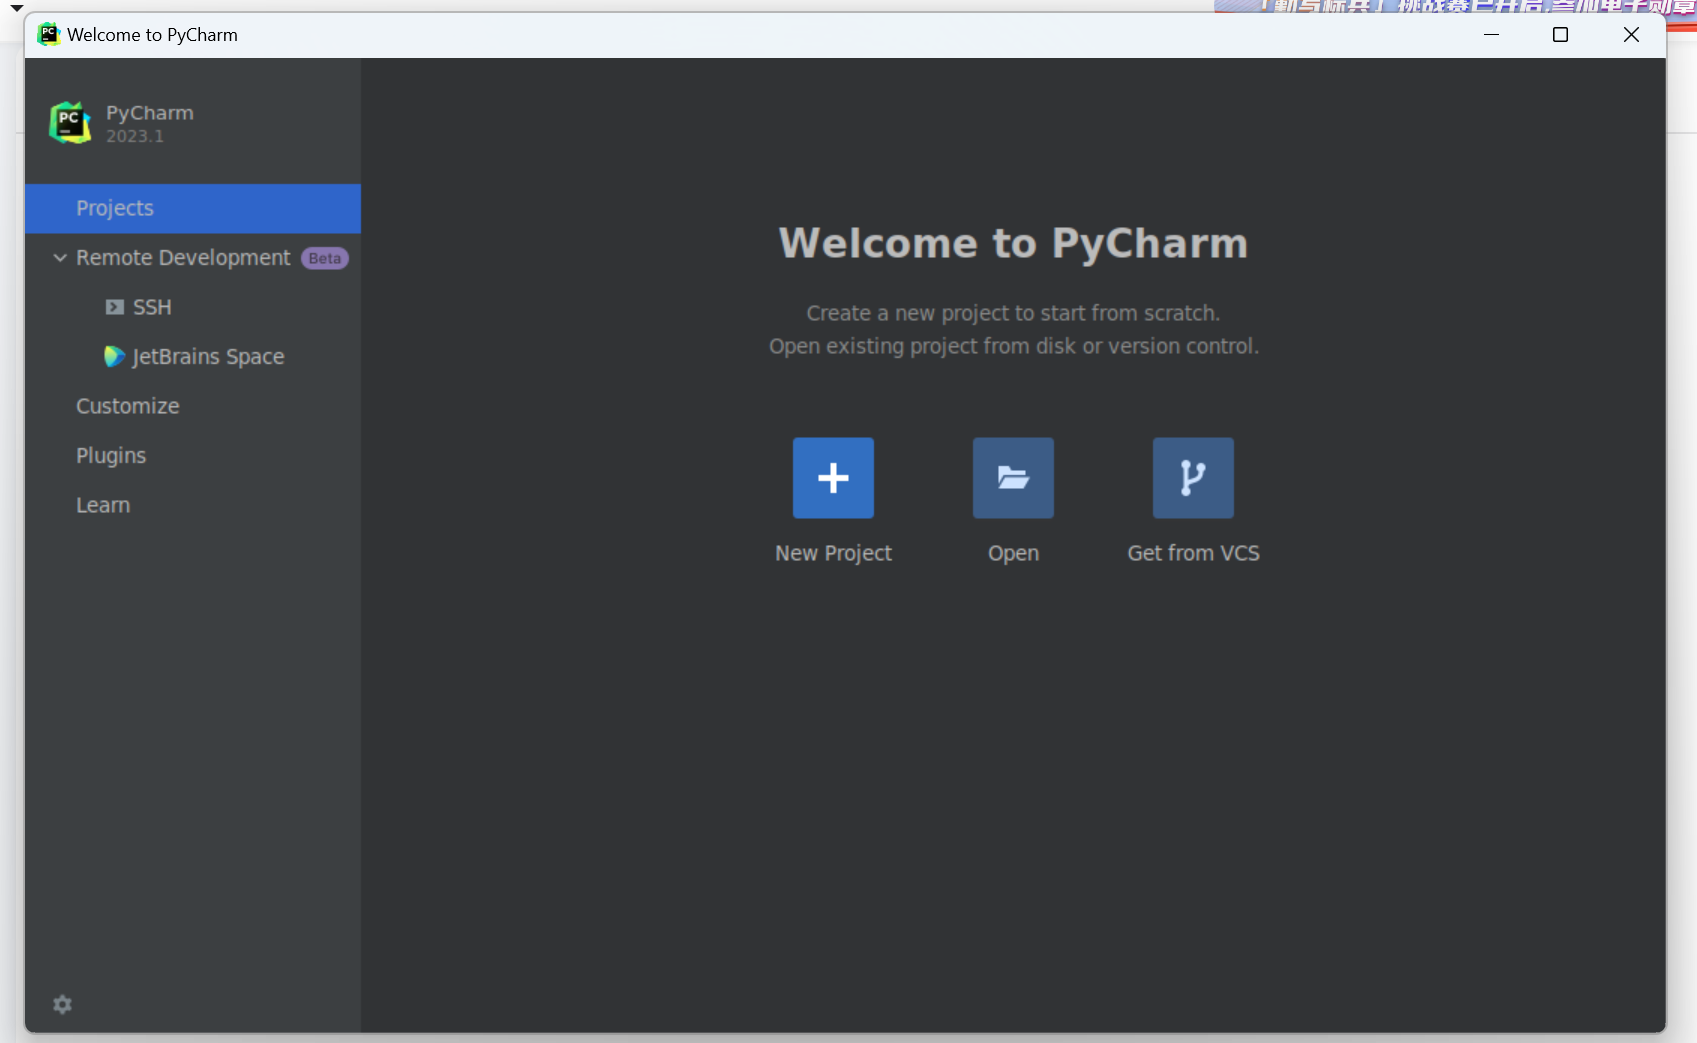
Task: Click the SSH terminal icon
Action: (x=115, y=307)
